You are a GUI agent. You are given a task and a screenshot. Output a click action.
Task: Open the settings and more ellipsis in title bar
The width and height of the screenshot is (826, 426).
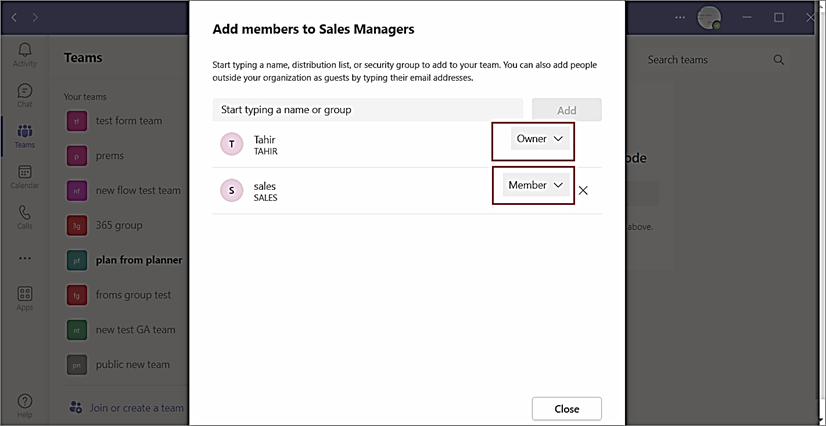(x=680, y=17)
